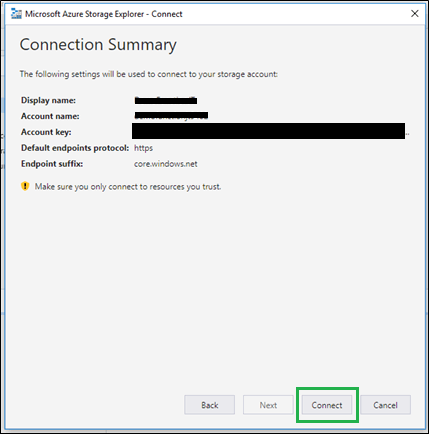Click the redacted account name value
Viewport: 429px width, 434px height.
(171, 116)
